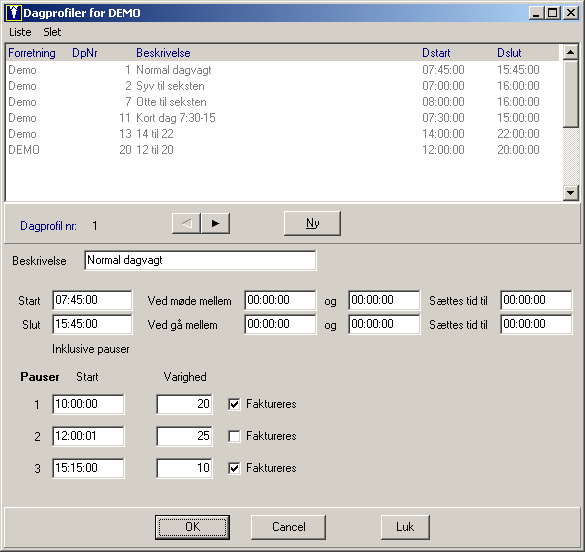Image resolution: width=585 pixels, height=552 pixels.
Task: Click the Beskrivelse column header
Action: [163, 53]
